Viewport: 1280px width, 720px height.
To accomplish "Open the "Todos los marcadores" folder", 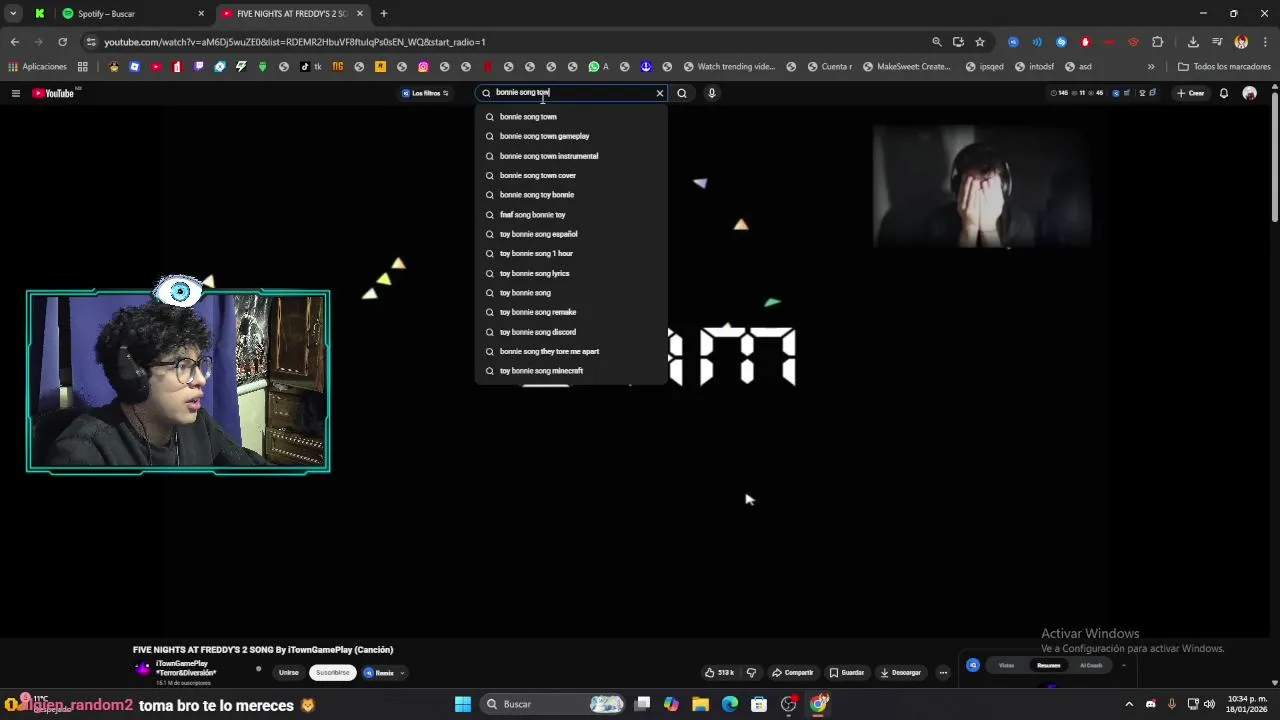I will pos(1224,67).
